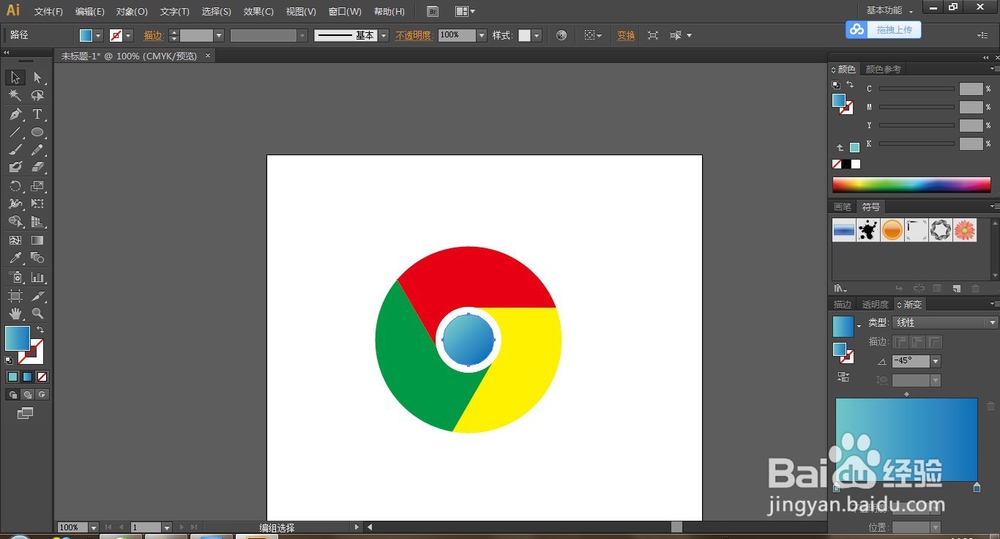Click the 描边 stroke link in control bar
The width and height of the screenshot is (1000, 539).
pyautogui.click(x=153, y=36)
